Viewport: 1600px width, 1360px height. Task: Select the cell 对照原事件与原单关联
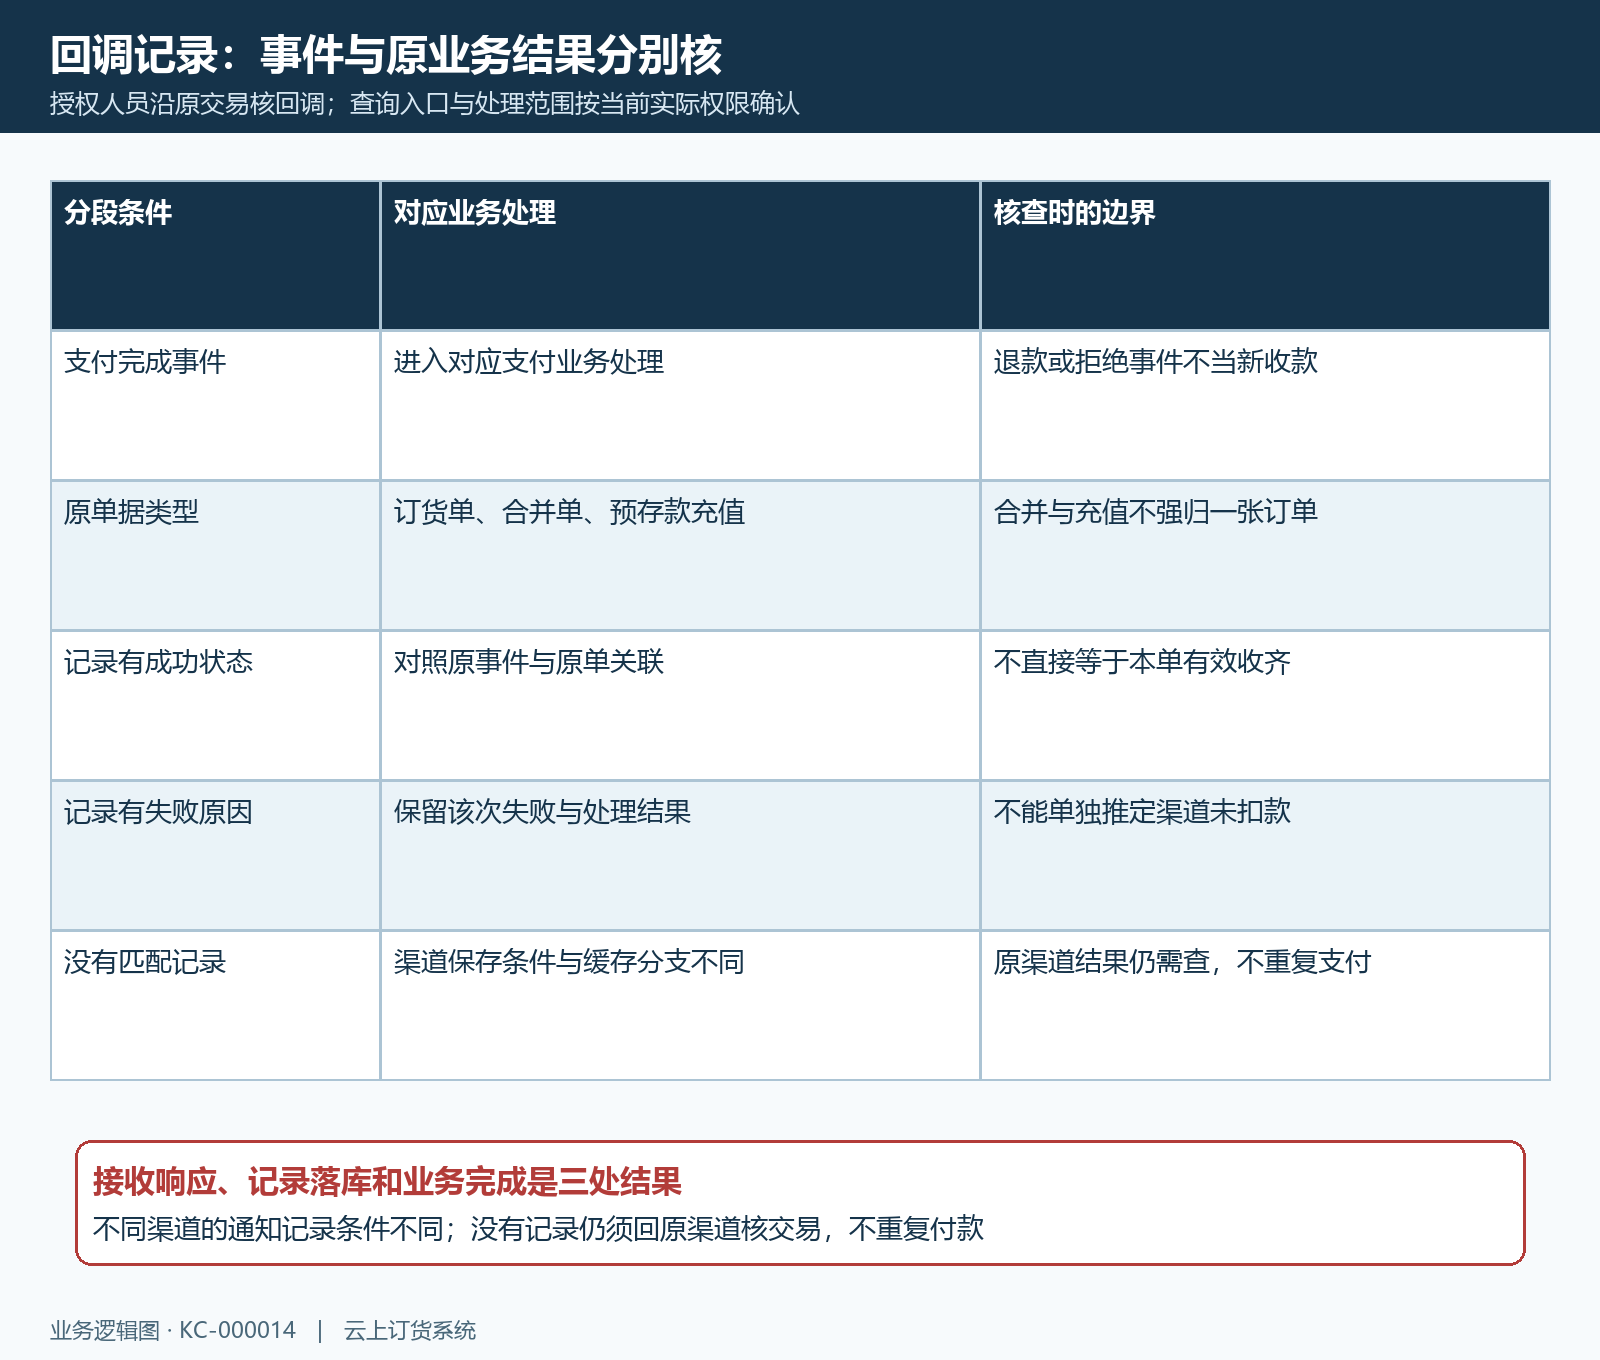[x=680, y=705]
